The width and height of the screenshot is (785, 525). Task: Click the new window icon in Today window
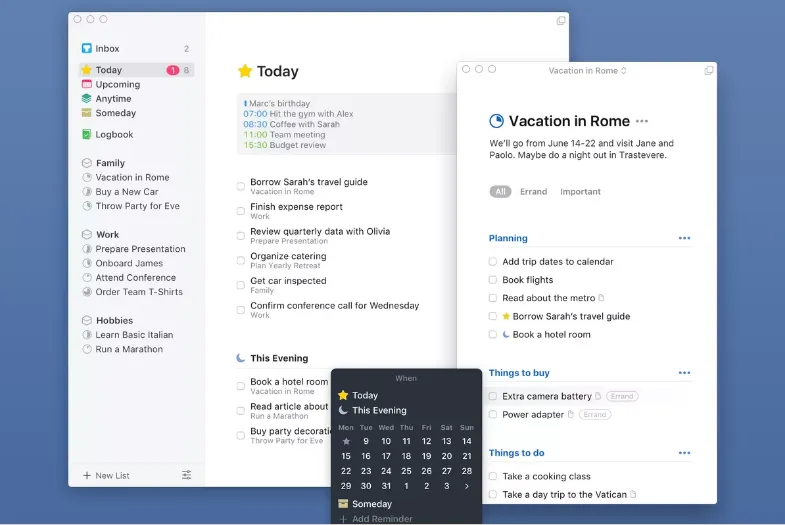point(561,21)
